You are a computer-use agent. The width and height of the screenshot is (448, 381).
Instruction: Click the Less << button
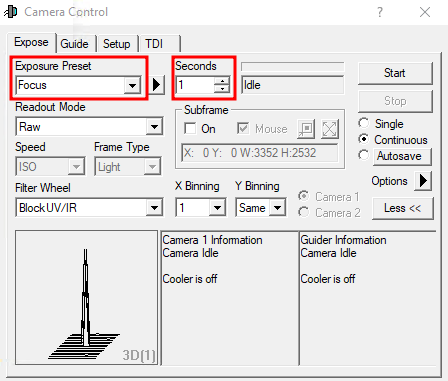[403, 208]
